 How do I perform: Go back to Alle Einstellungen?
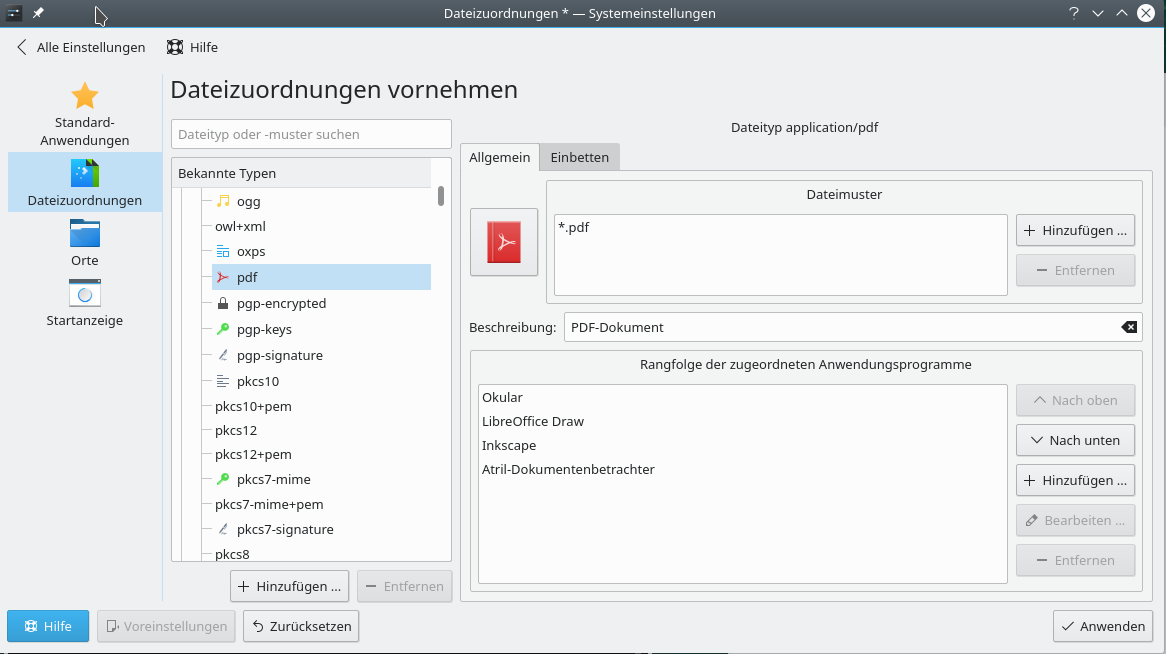(81, 47)
